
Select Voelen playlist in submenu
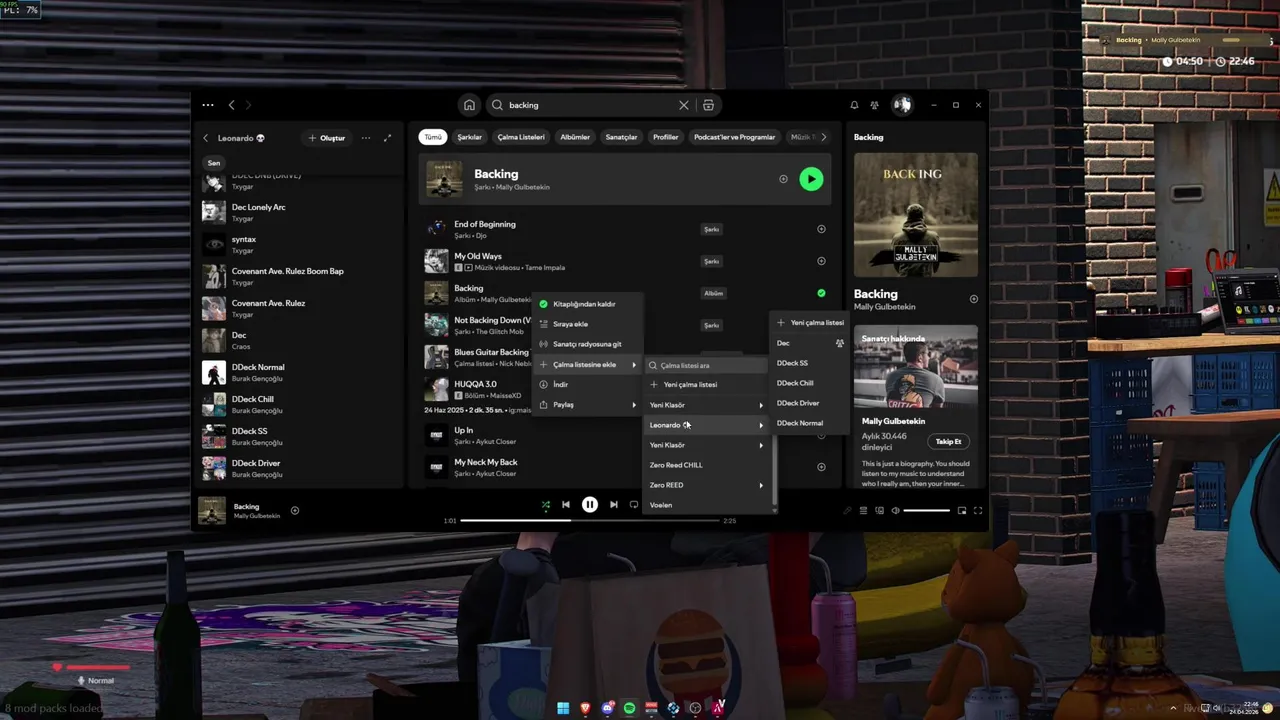(706, 505)
